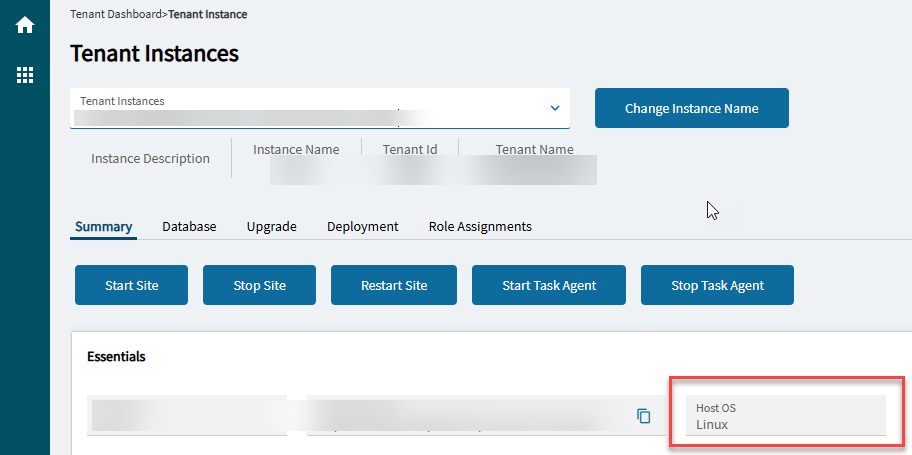Open the Role Assignments tab
This screenshot has height=455, width=912.
pos(480,227)
